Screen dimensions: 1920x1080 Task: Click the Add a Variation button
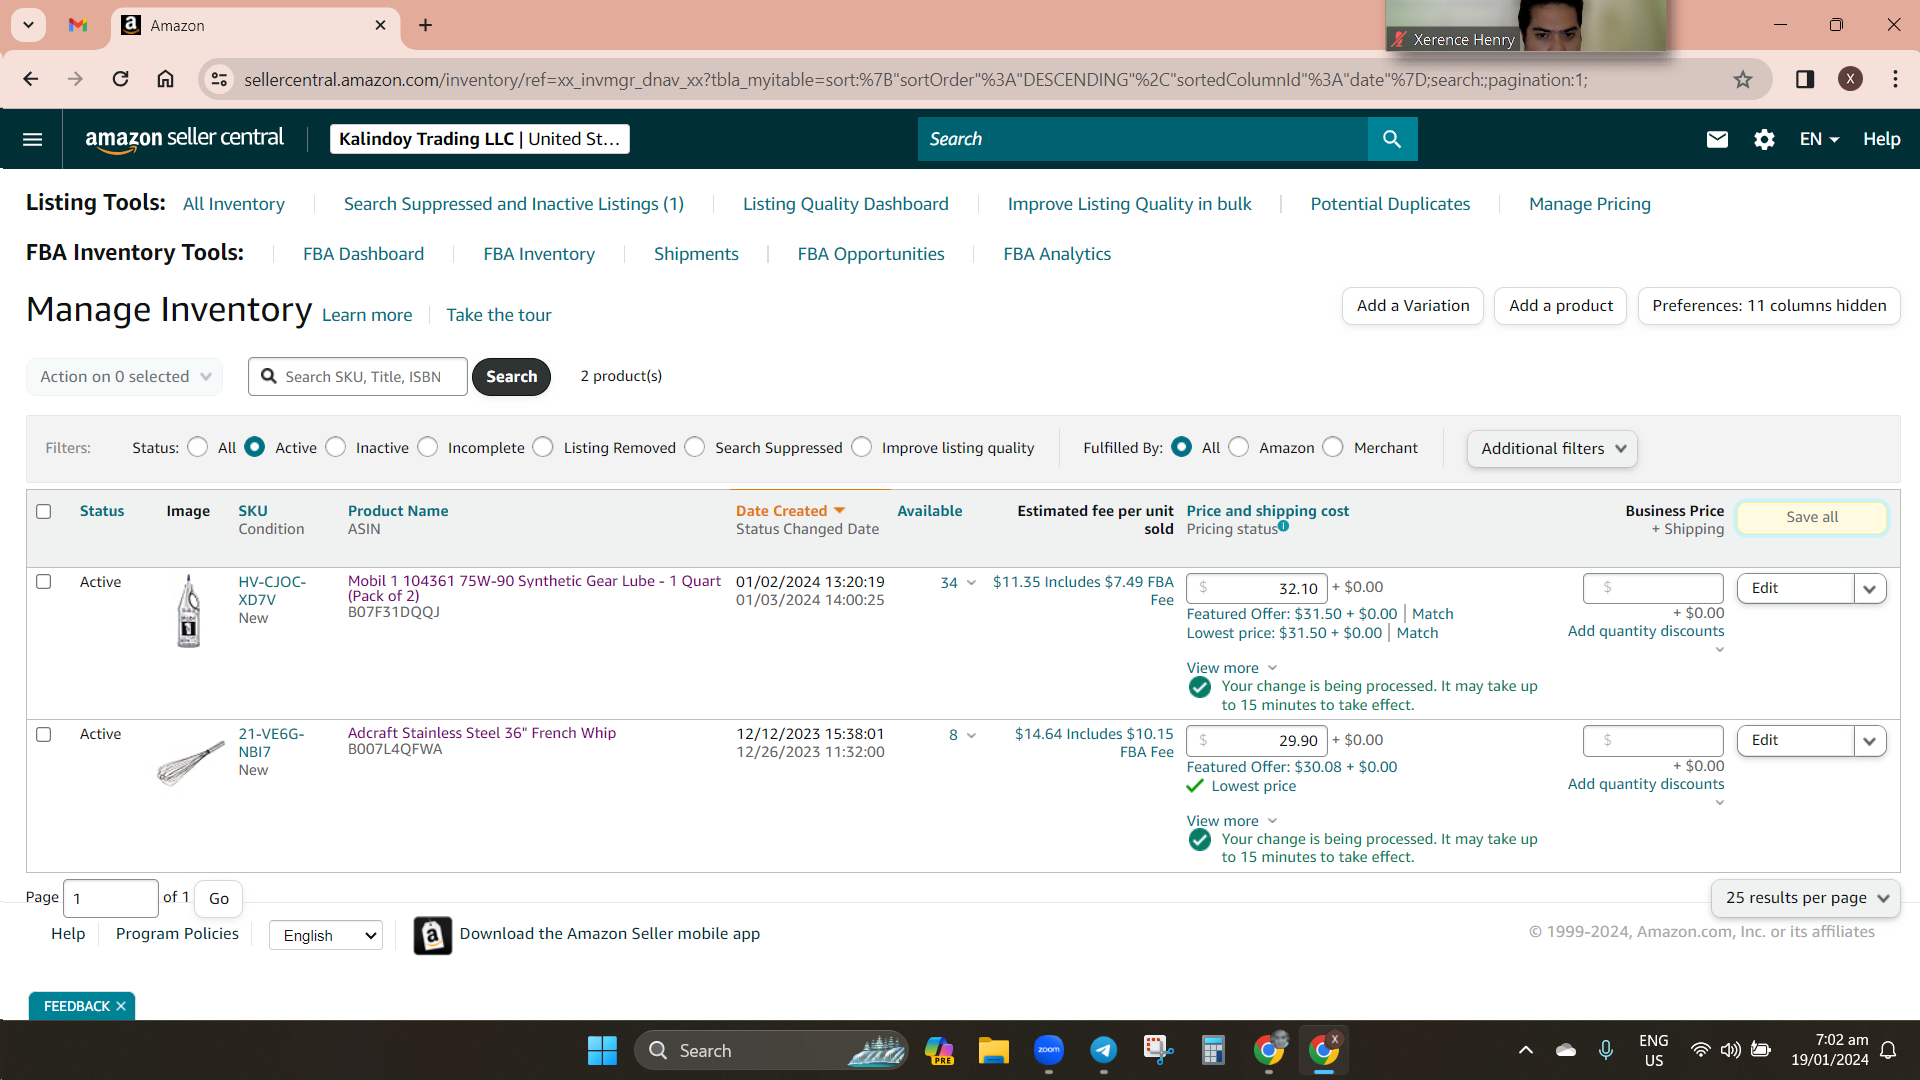(x=1413, y=306)
